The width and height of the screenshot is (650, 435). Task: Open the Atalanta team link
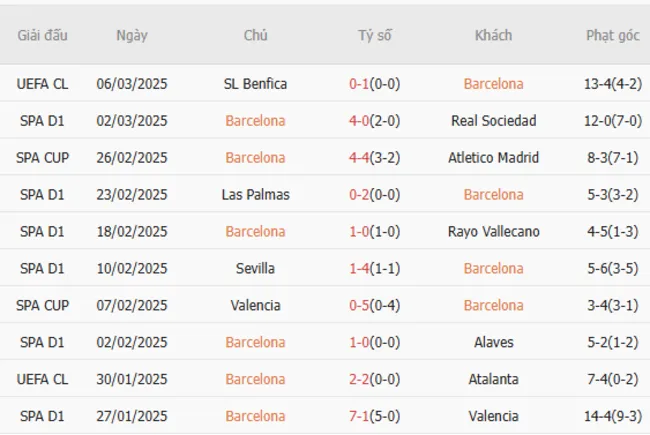pyautogui.click(x=493, y=380)
